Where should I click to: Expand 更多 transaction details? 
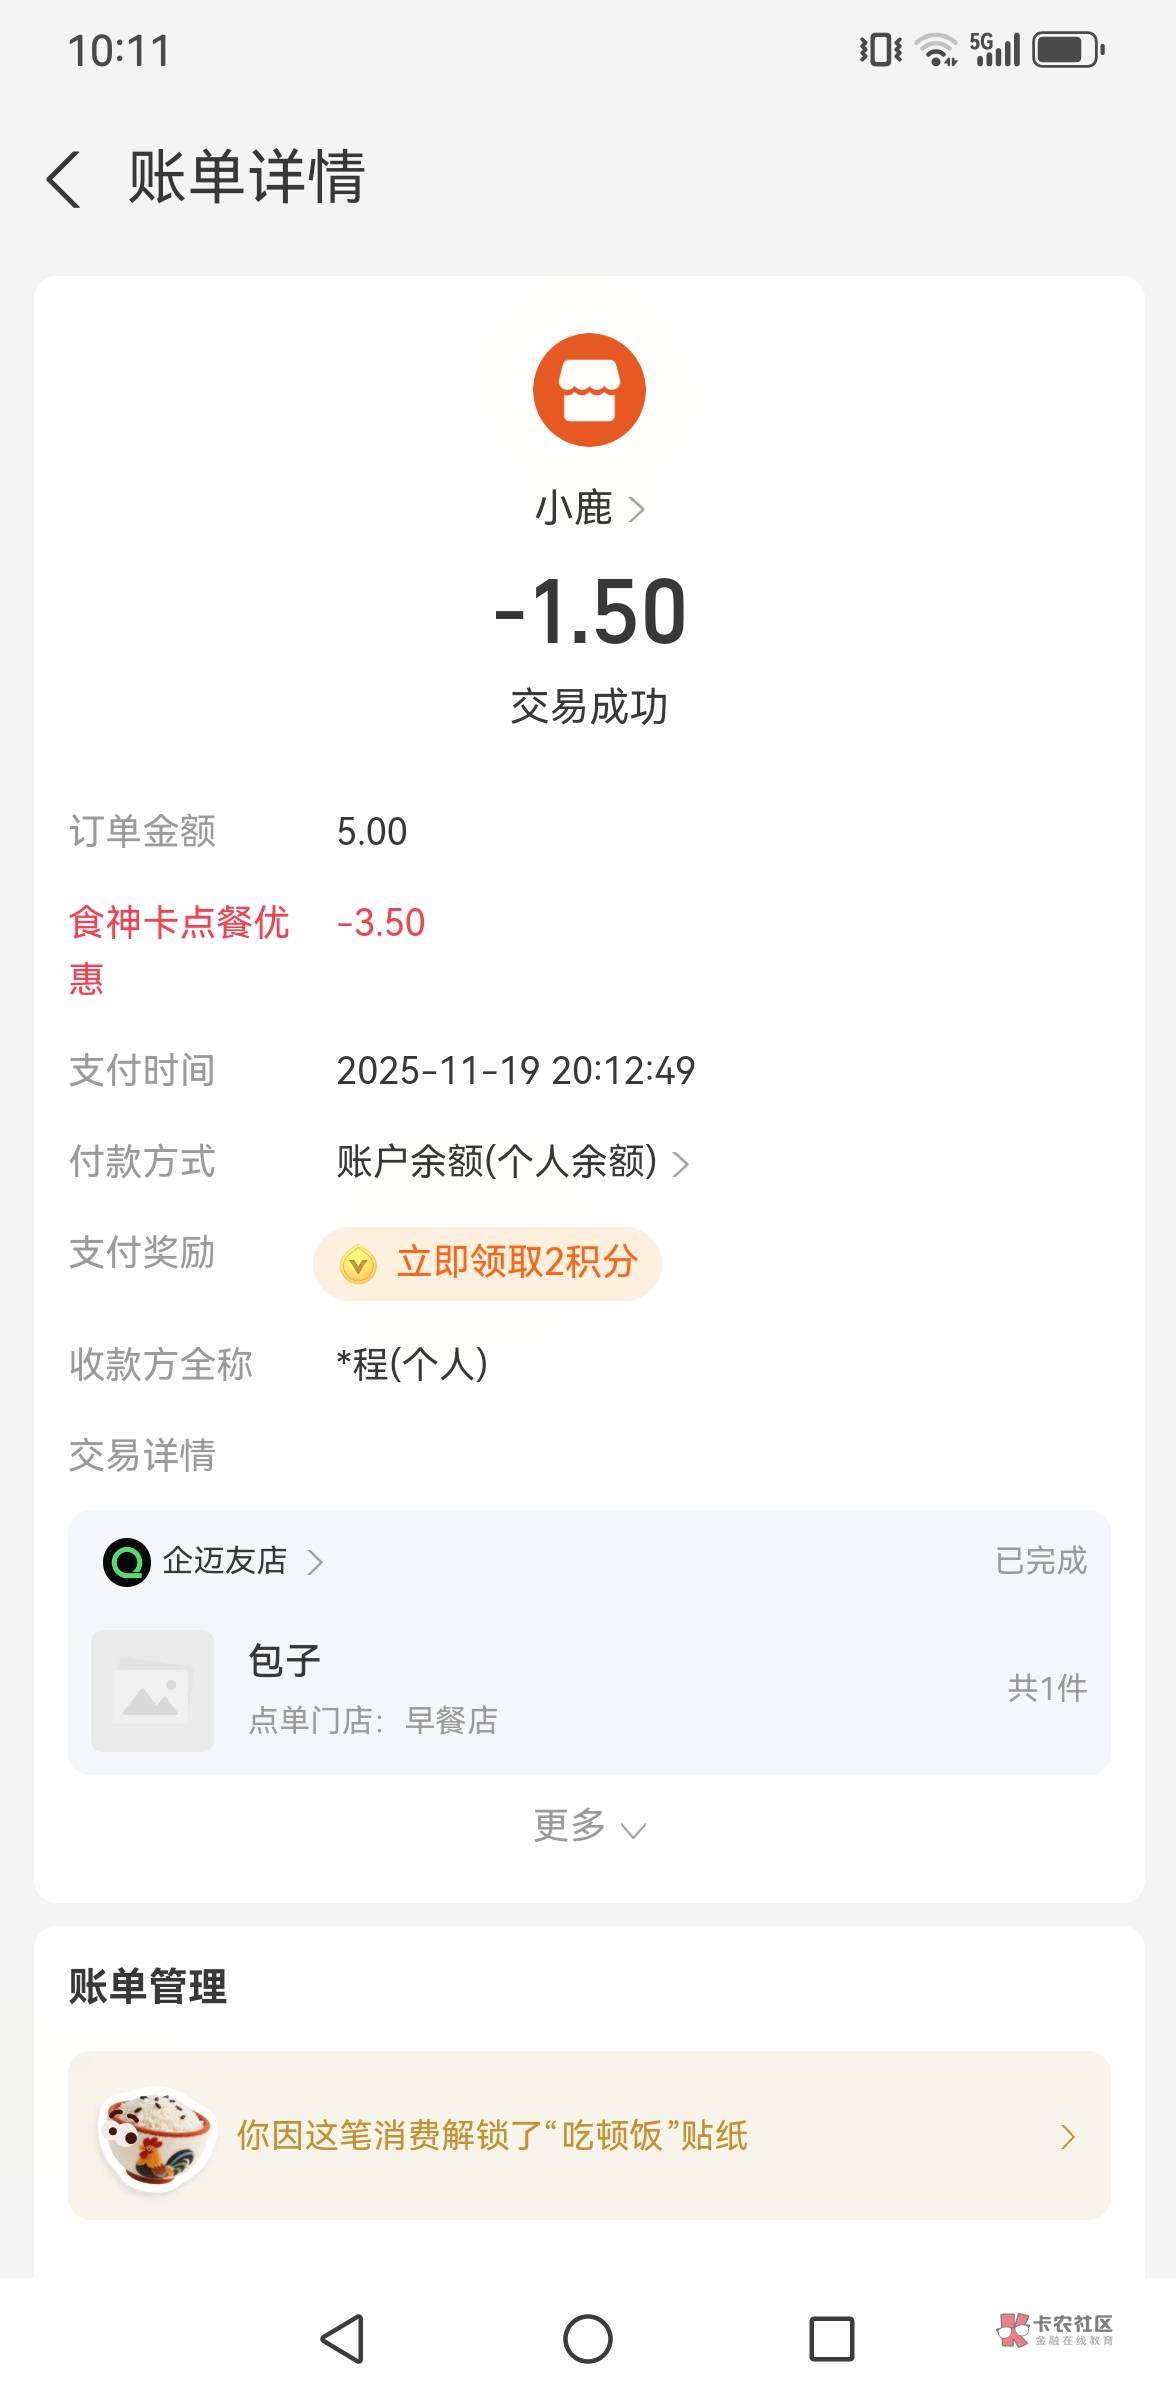point(588,1826)
